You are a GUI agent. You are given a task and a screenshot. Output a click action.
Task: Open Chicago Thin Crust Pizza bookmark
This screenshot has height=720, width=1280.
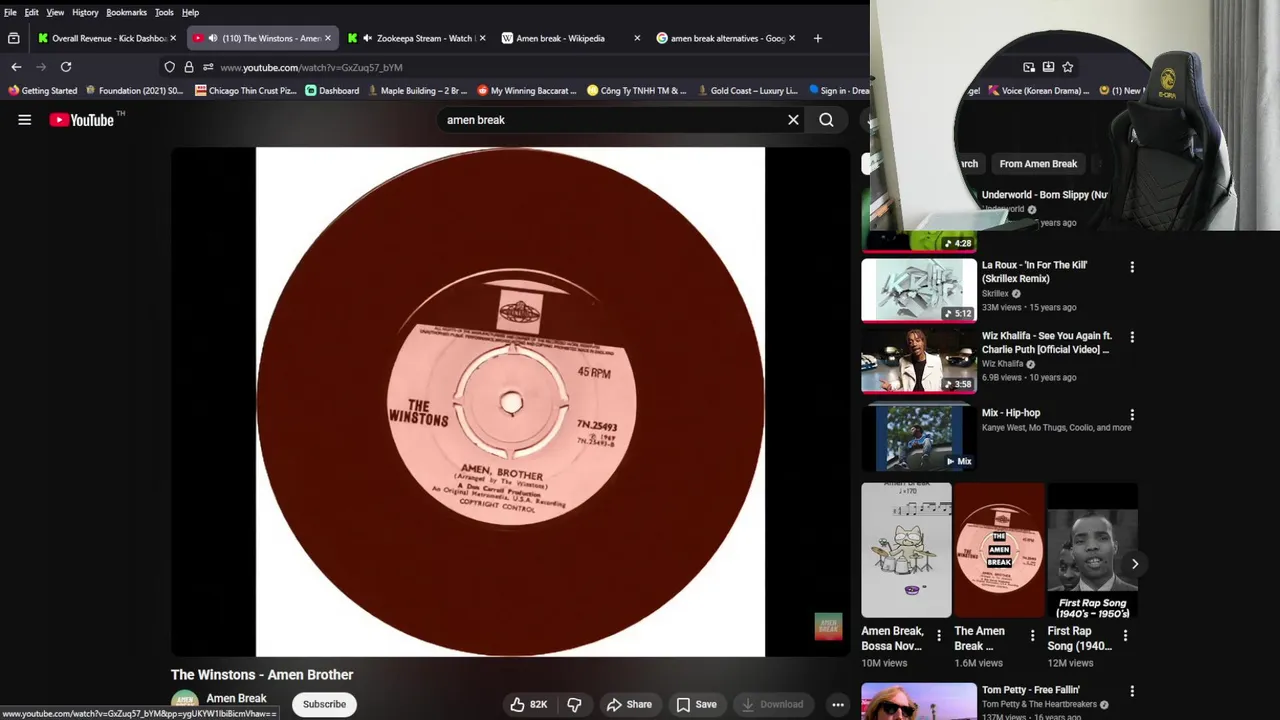[246, 91]
